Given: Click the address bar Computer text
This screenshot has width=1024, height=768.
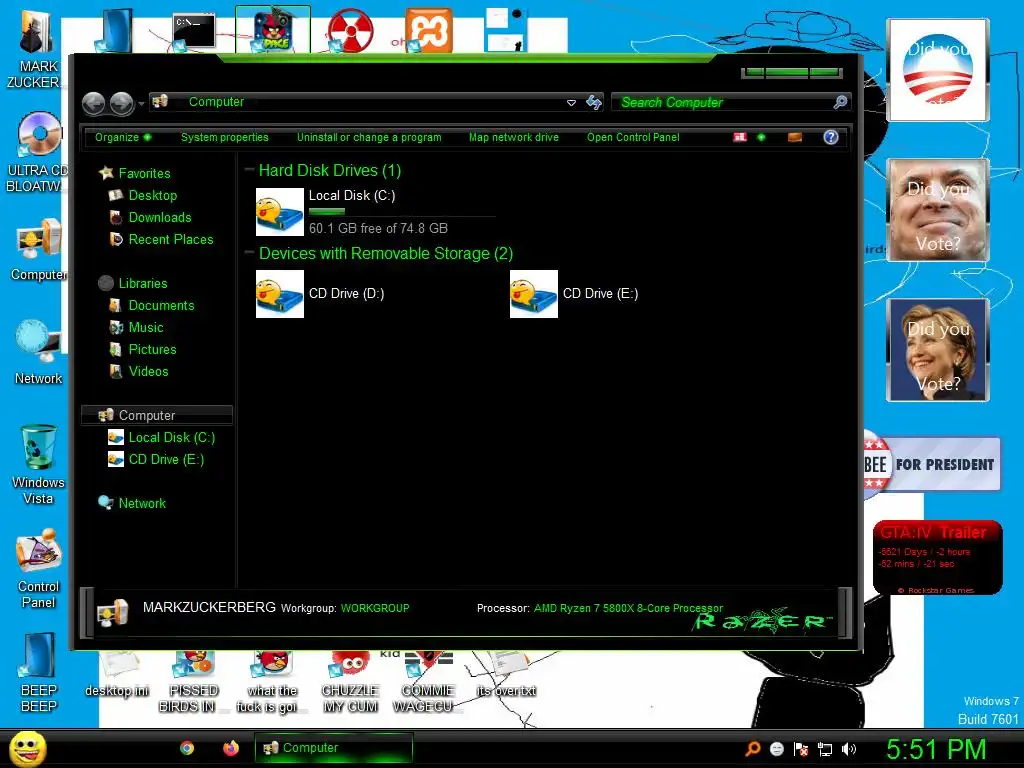Looking at the screenshot, I should pyautogui.click(x=216, y=102).
